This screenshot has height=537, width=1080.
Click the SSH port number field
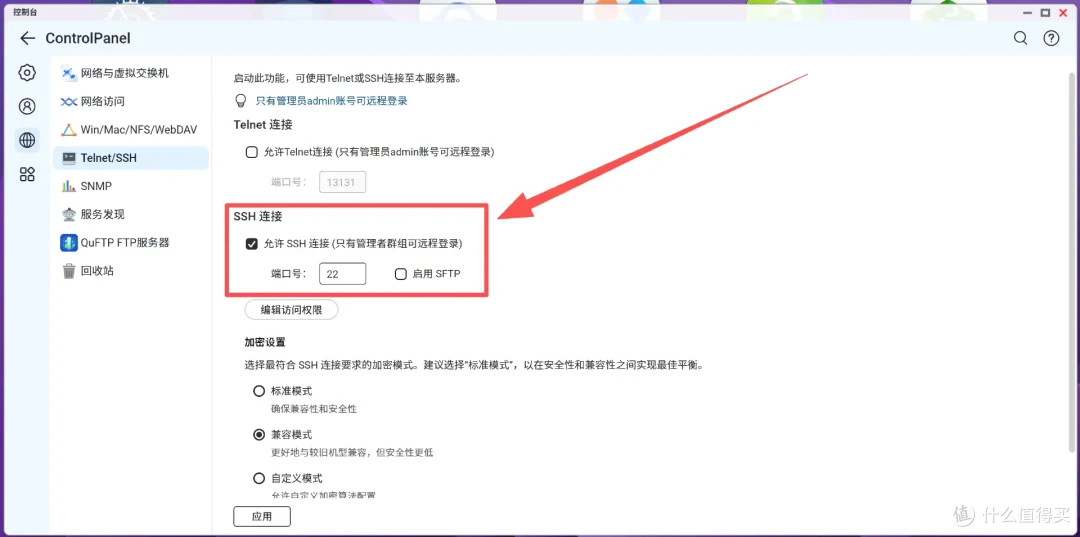click(342, 273)
